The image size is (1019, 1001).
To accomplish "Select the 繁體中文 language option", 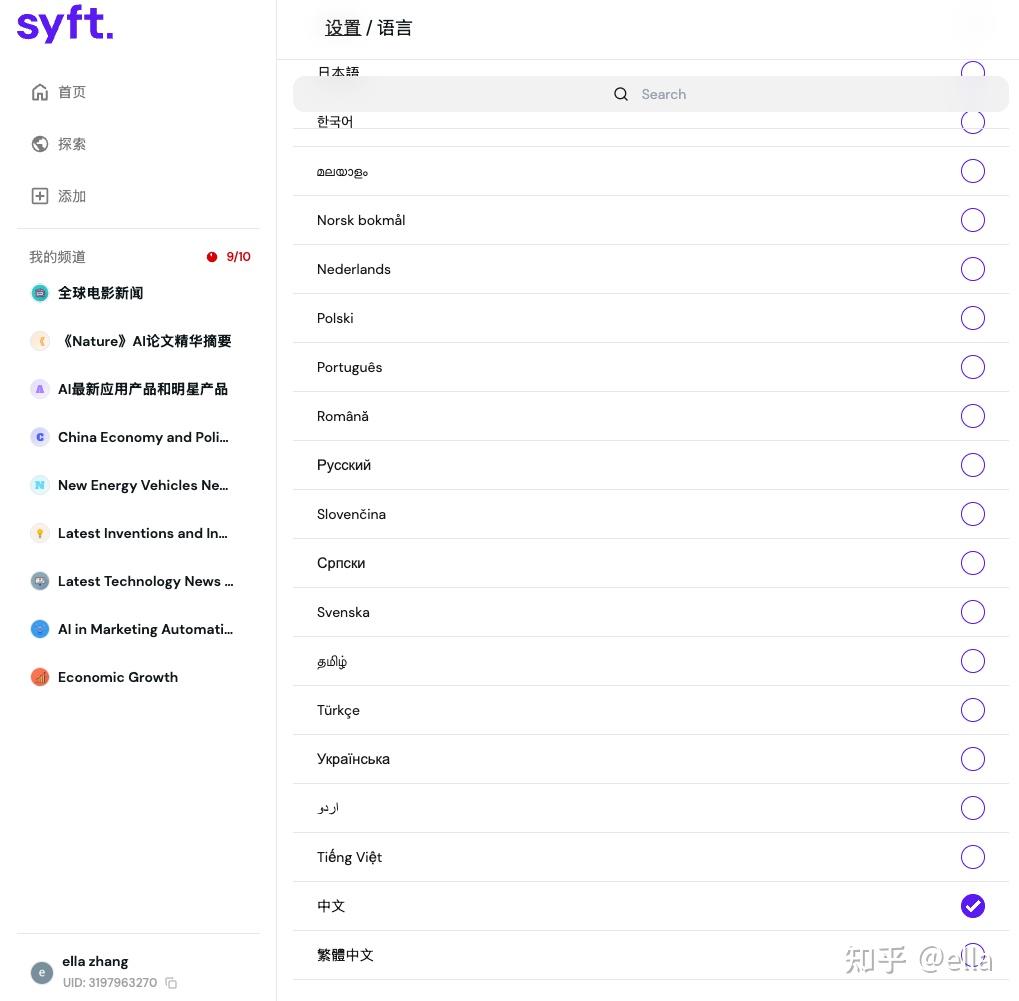I will pos(972,955).
